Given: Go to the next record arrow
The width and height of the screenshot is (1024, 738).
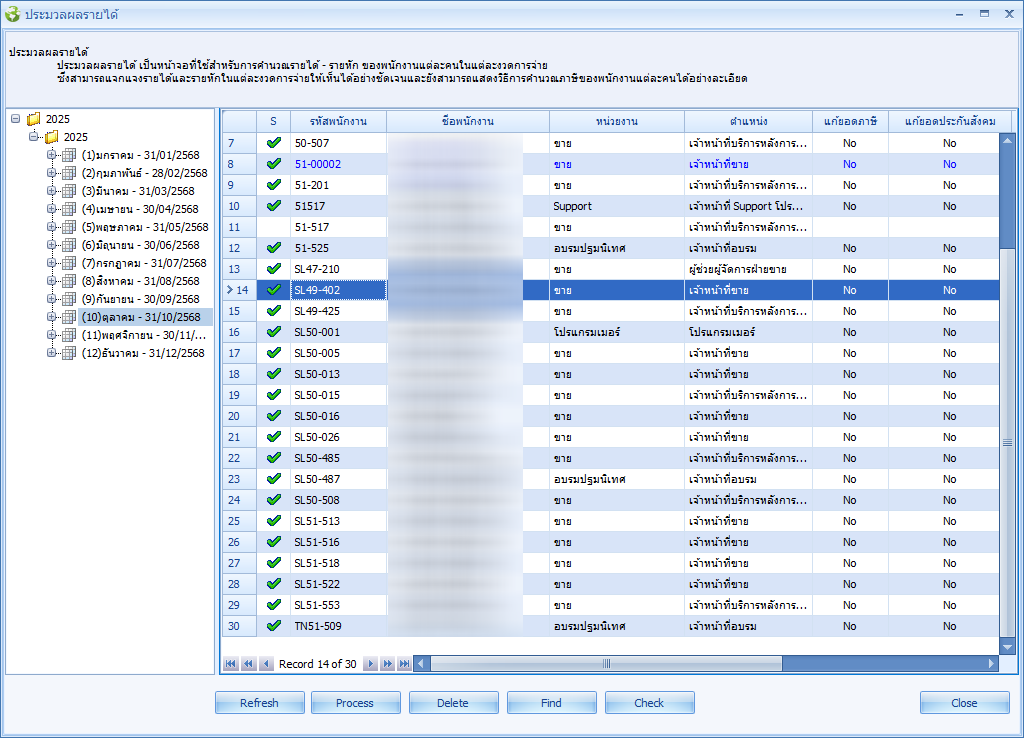Looking at the screenshot, I should (x=370, y=664).
